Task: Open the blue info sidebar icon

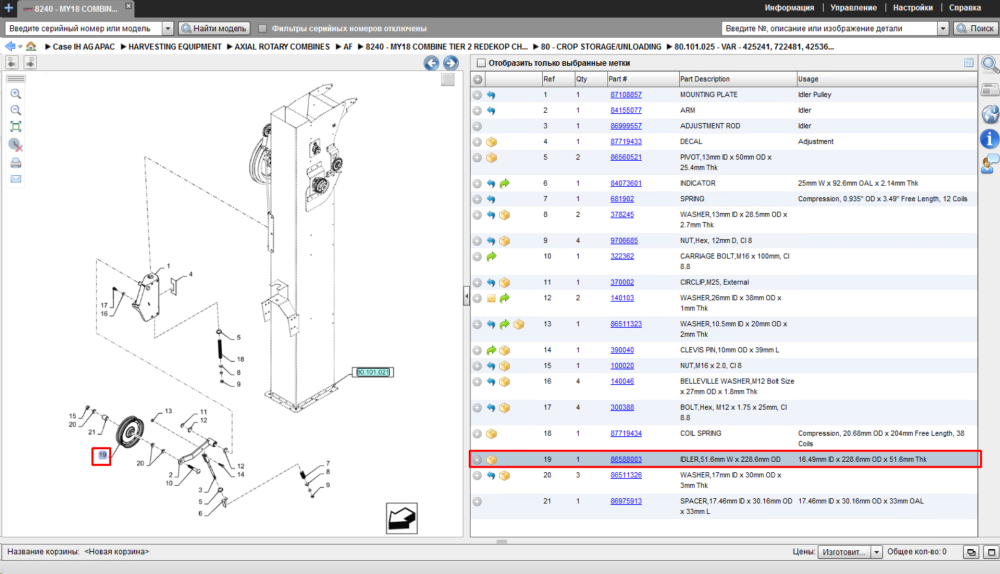Action: 990,138
